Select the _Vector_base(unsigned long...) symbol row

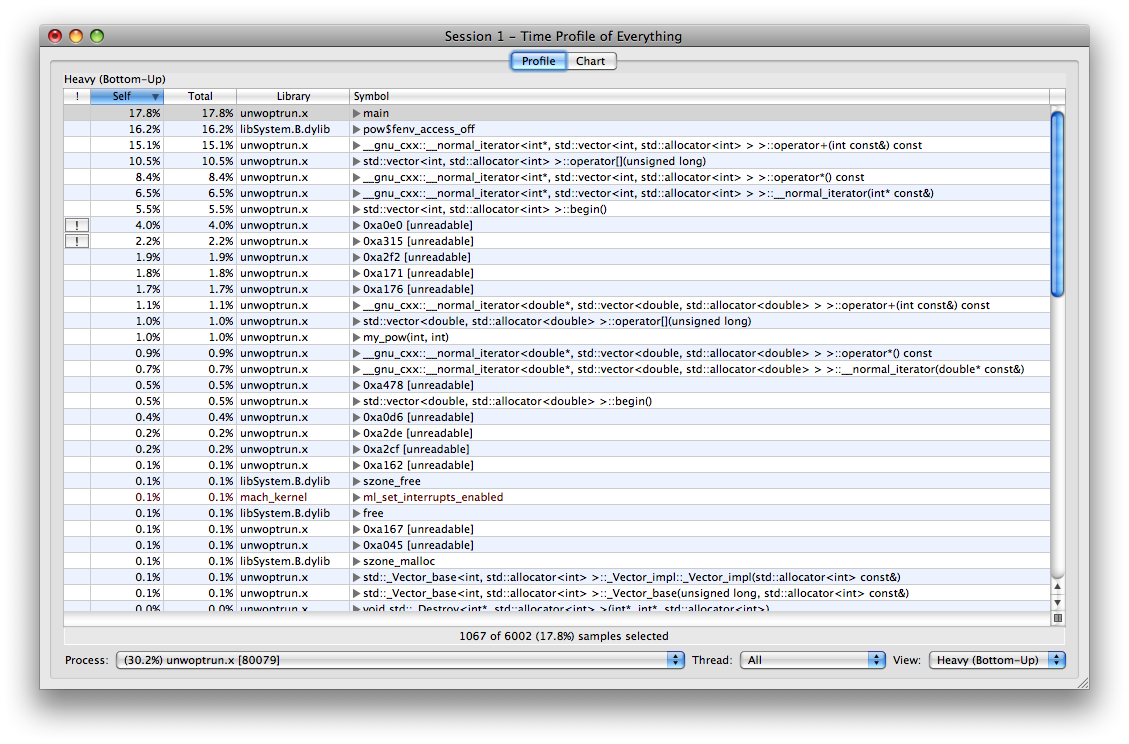click(557, 593)
